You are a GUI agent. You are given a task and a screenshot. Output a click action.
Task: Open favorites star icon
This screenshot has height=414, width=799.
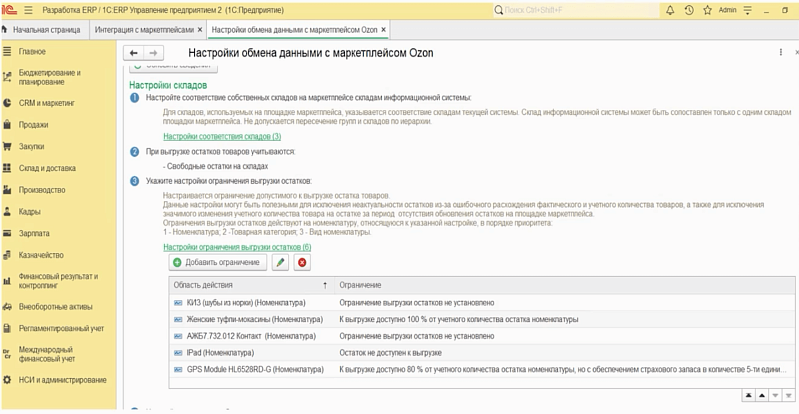click(x=707, y=10)
